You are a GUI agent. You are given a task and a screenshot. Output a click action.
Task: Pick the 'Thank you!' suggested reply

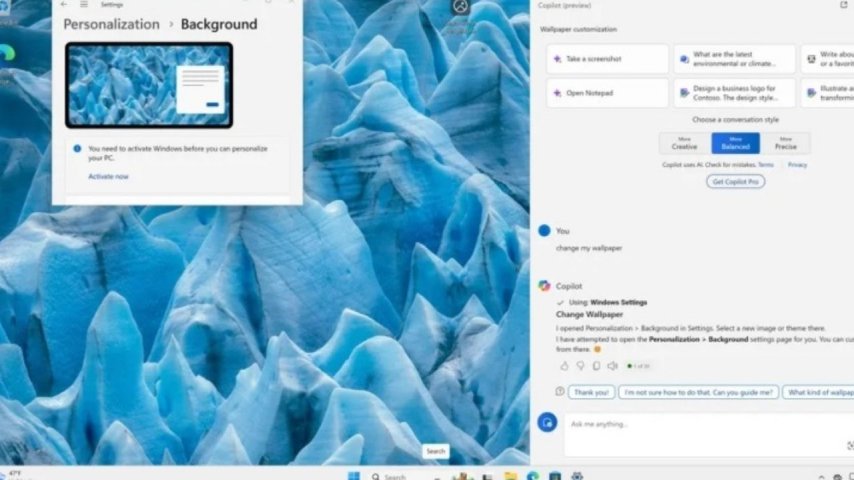[x=591, y=392]
